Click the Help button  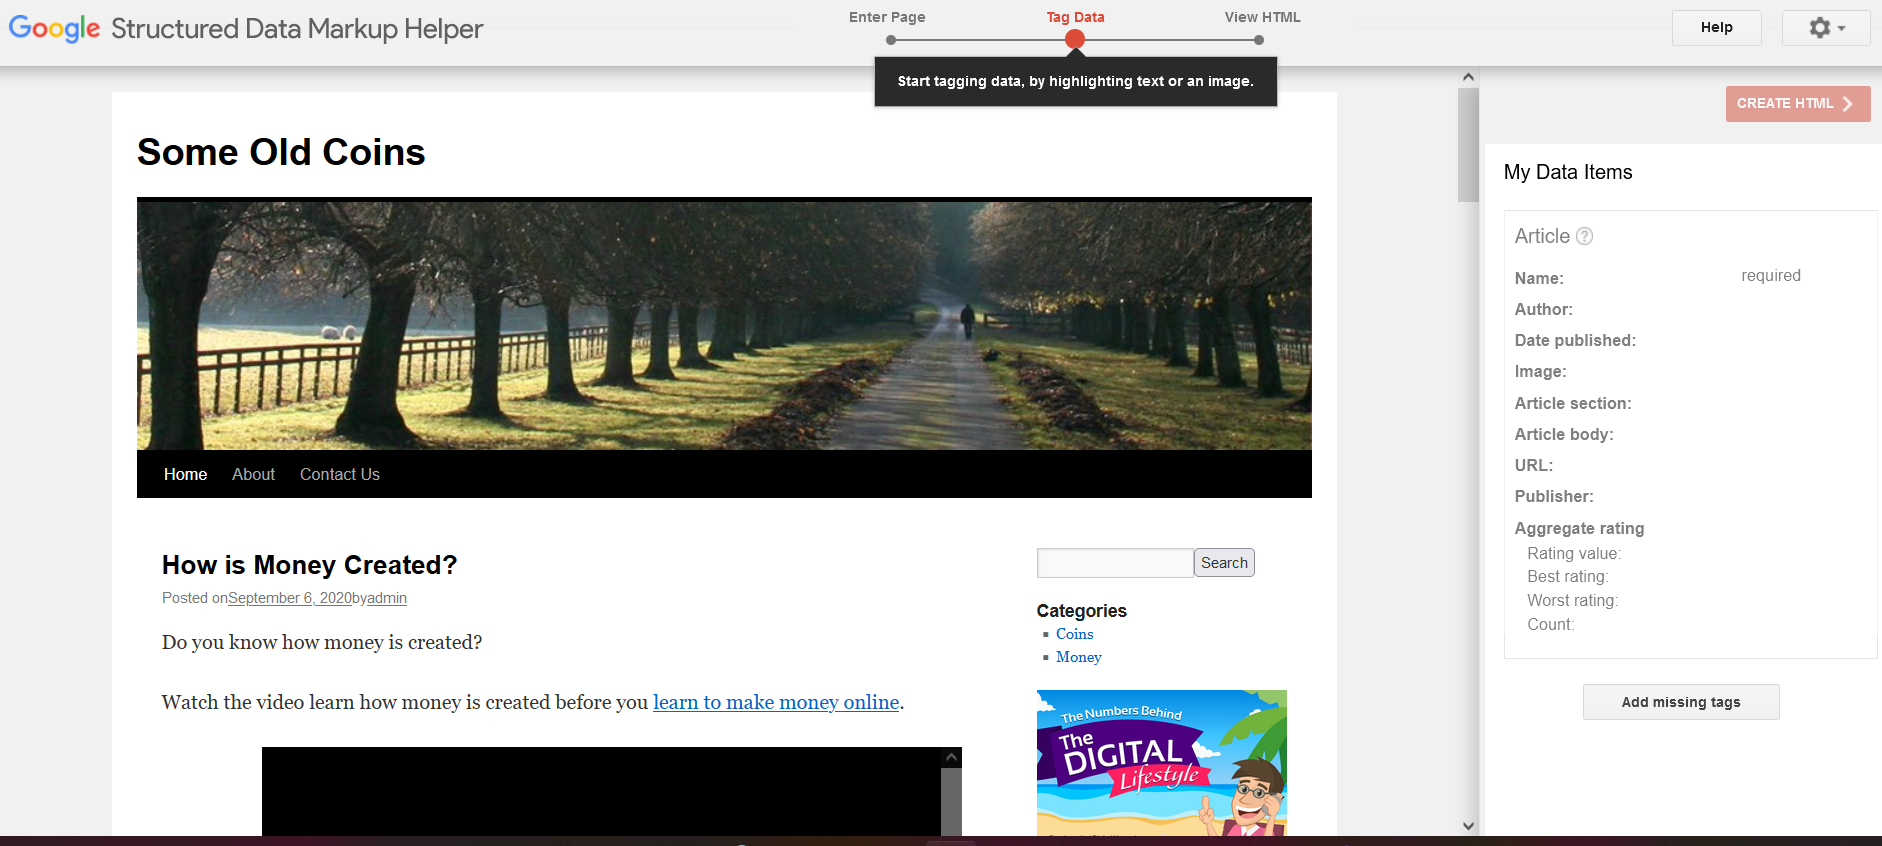[x=1716, y=28]
